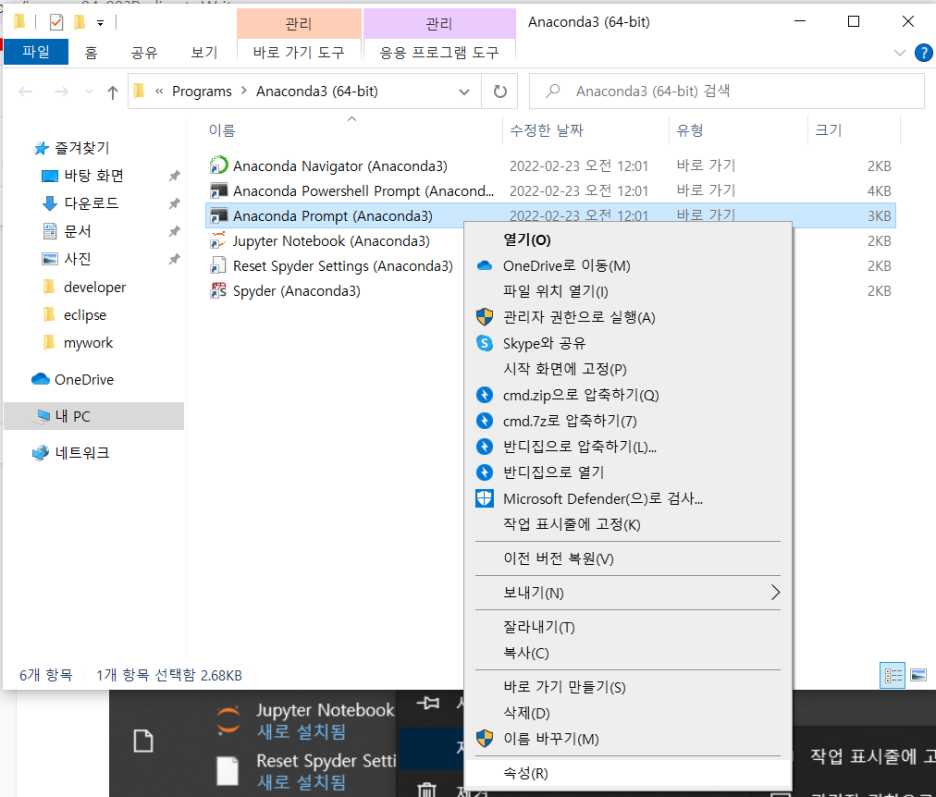Switch to details view icon in status bar
This screenshot has width=936, height=797.
(x=892, y=675)
